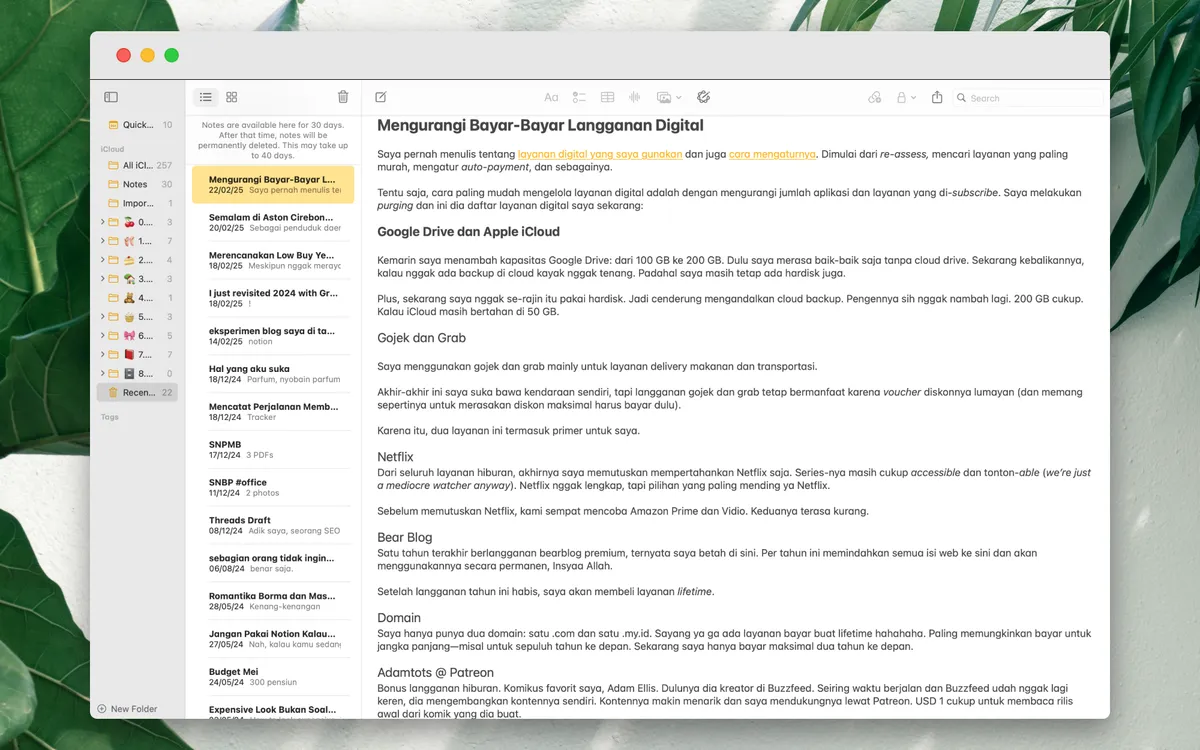Open the Recently Deleted folder
The width and height of the screenshot is (1200, 750).
[139, 393]
